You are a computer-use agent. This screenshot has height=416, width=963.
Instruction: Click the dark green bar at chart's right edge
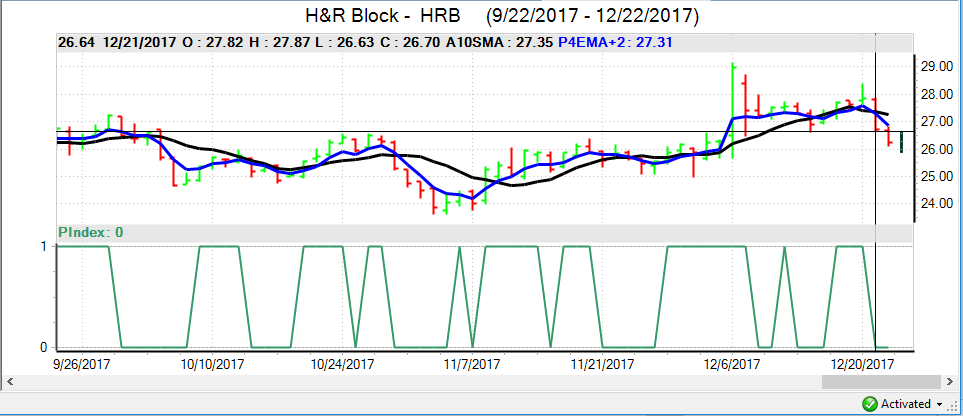coord(901,142)
